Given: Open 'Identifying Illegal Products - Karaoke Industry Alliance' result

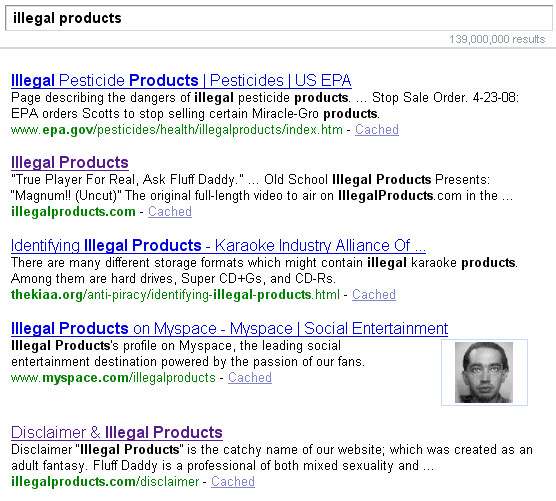Looking at the screenshot, I should 218,245.
